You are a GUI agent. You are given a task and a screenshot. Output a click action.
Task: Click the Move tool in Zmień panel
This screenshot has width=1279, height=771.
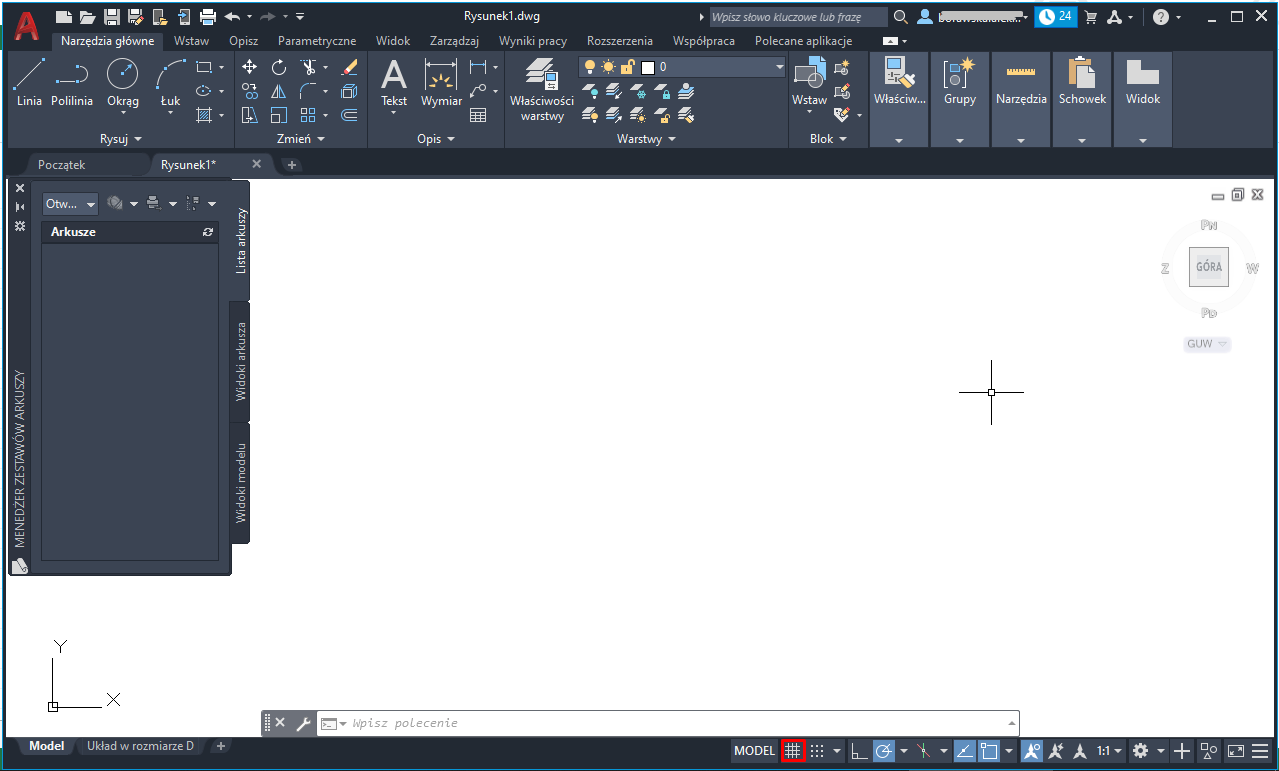[x=250, y=67]
